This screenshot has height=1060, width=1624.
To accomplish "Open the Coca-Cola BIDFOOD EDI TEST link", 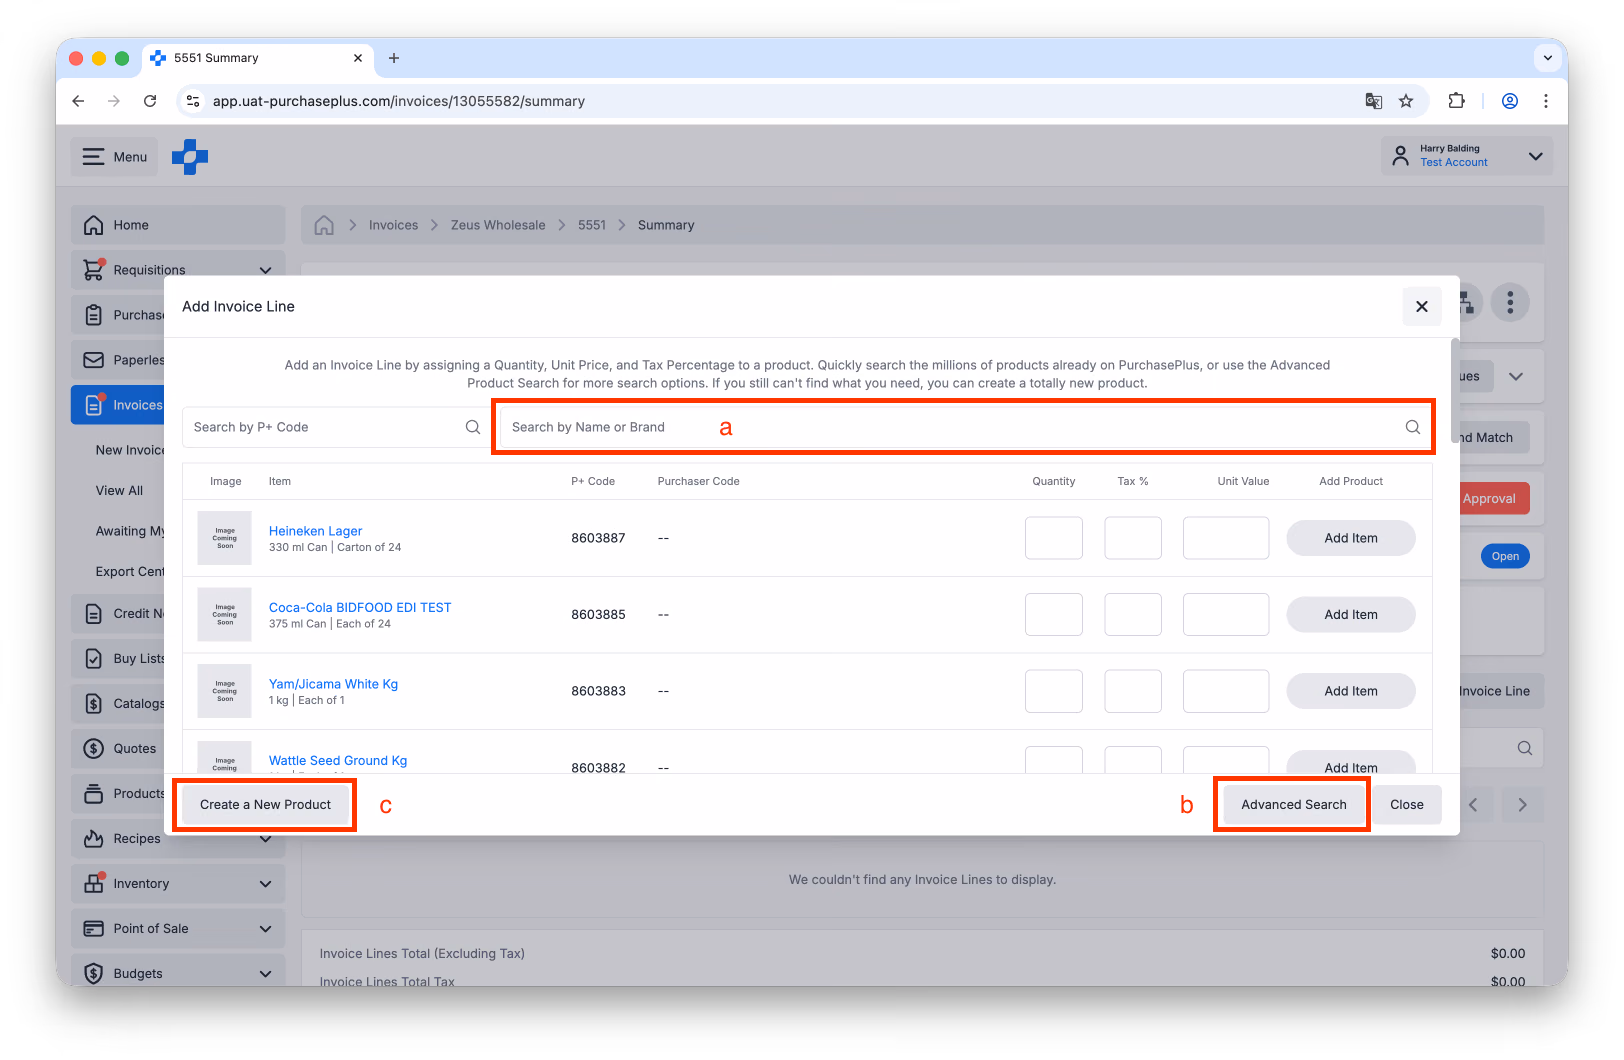I will [x=360, y=607].
